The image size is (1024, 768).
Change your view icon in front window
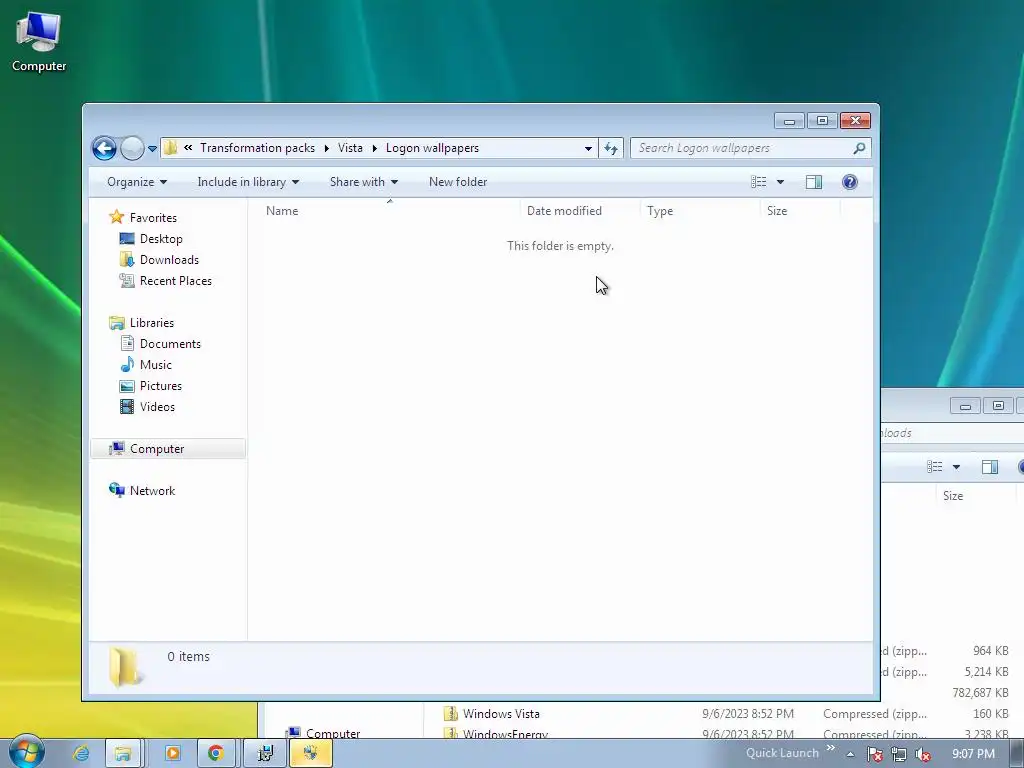[x=758, y=182]
